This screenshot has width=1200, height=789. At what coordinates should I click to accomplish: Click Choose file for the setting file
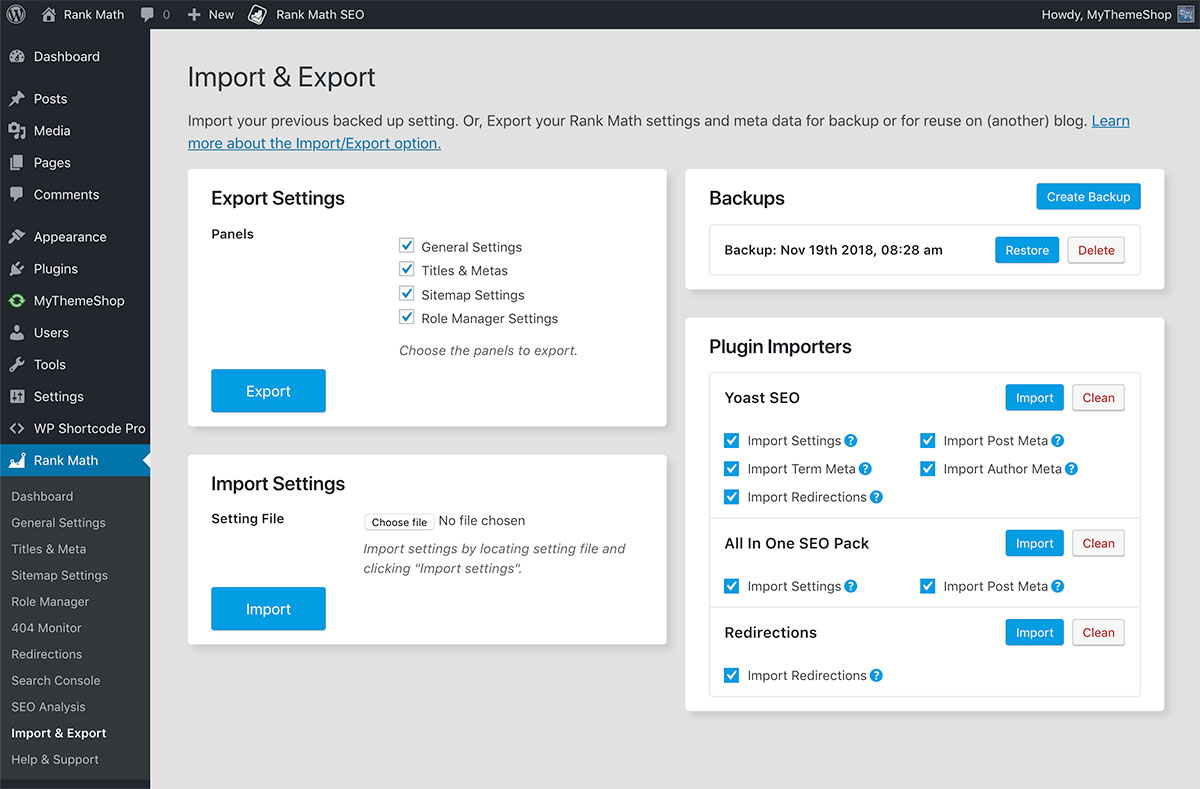(399, 522)
